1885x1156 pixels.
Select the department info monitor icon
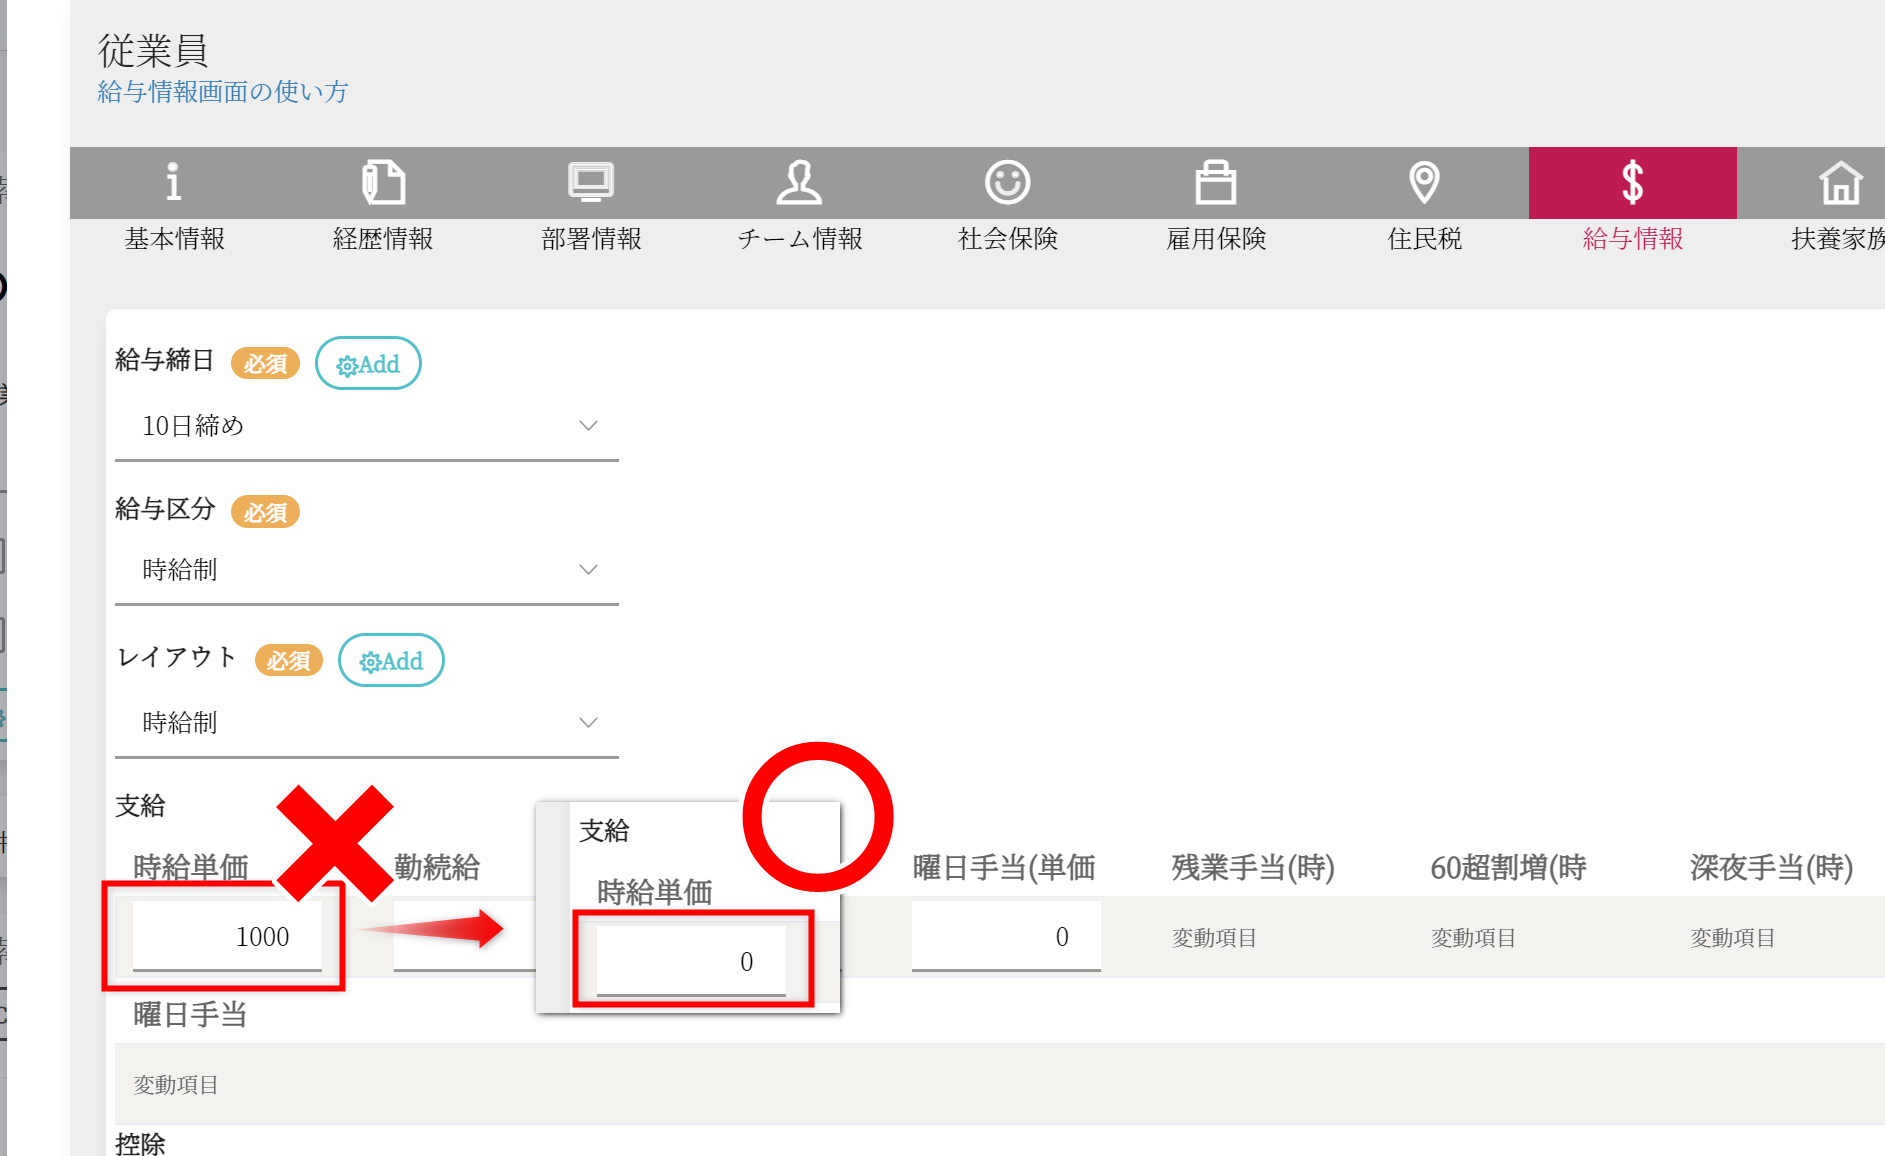point(591,183)
